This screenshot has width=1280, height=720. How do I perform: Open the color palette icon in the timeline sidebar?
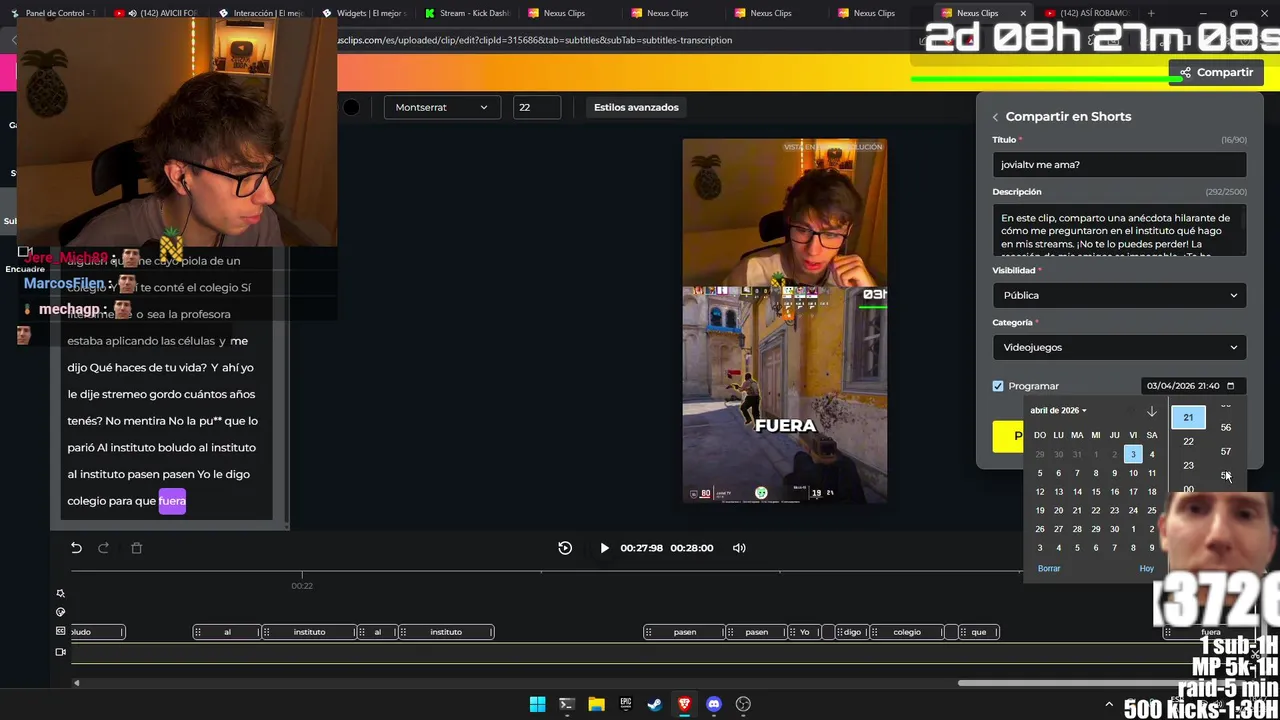[x=60, y=612]
